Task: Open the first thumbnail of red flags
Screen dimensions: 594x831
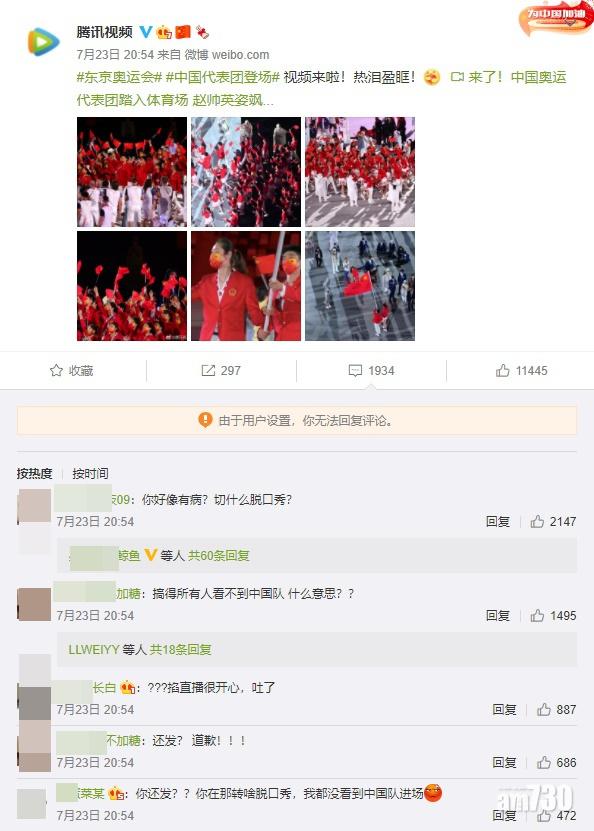Action: [x=132, y=172]
